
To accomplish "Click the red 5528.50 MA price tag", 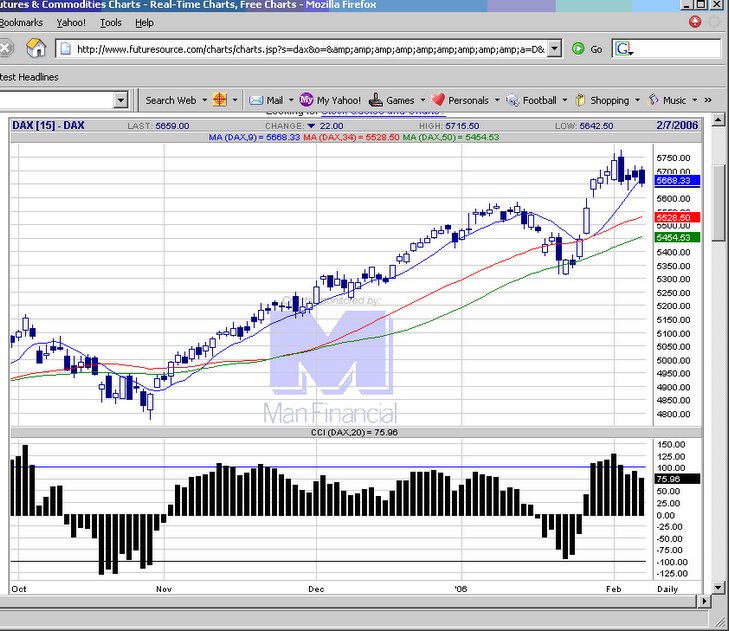I will click(x=677, y=217).
